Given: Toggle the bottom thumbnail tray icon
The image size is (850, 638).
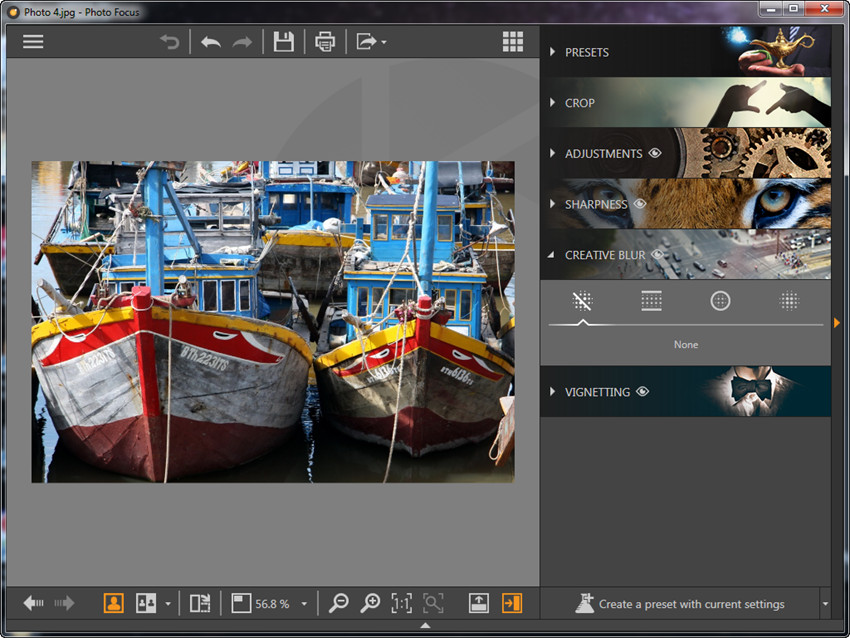Looking at the screenshot, I should coord(479,603).
